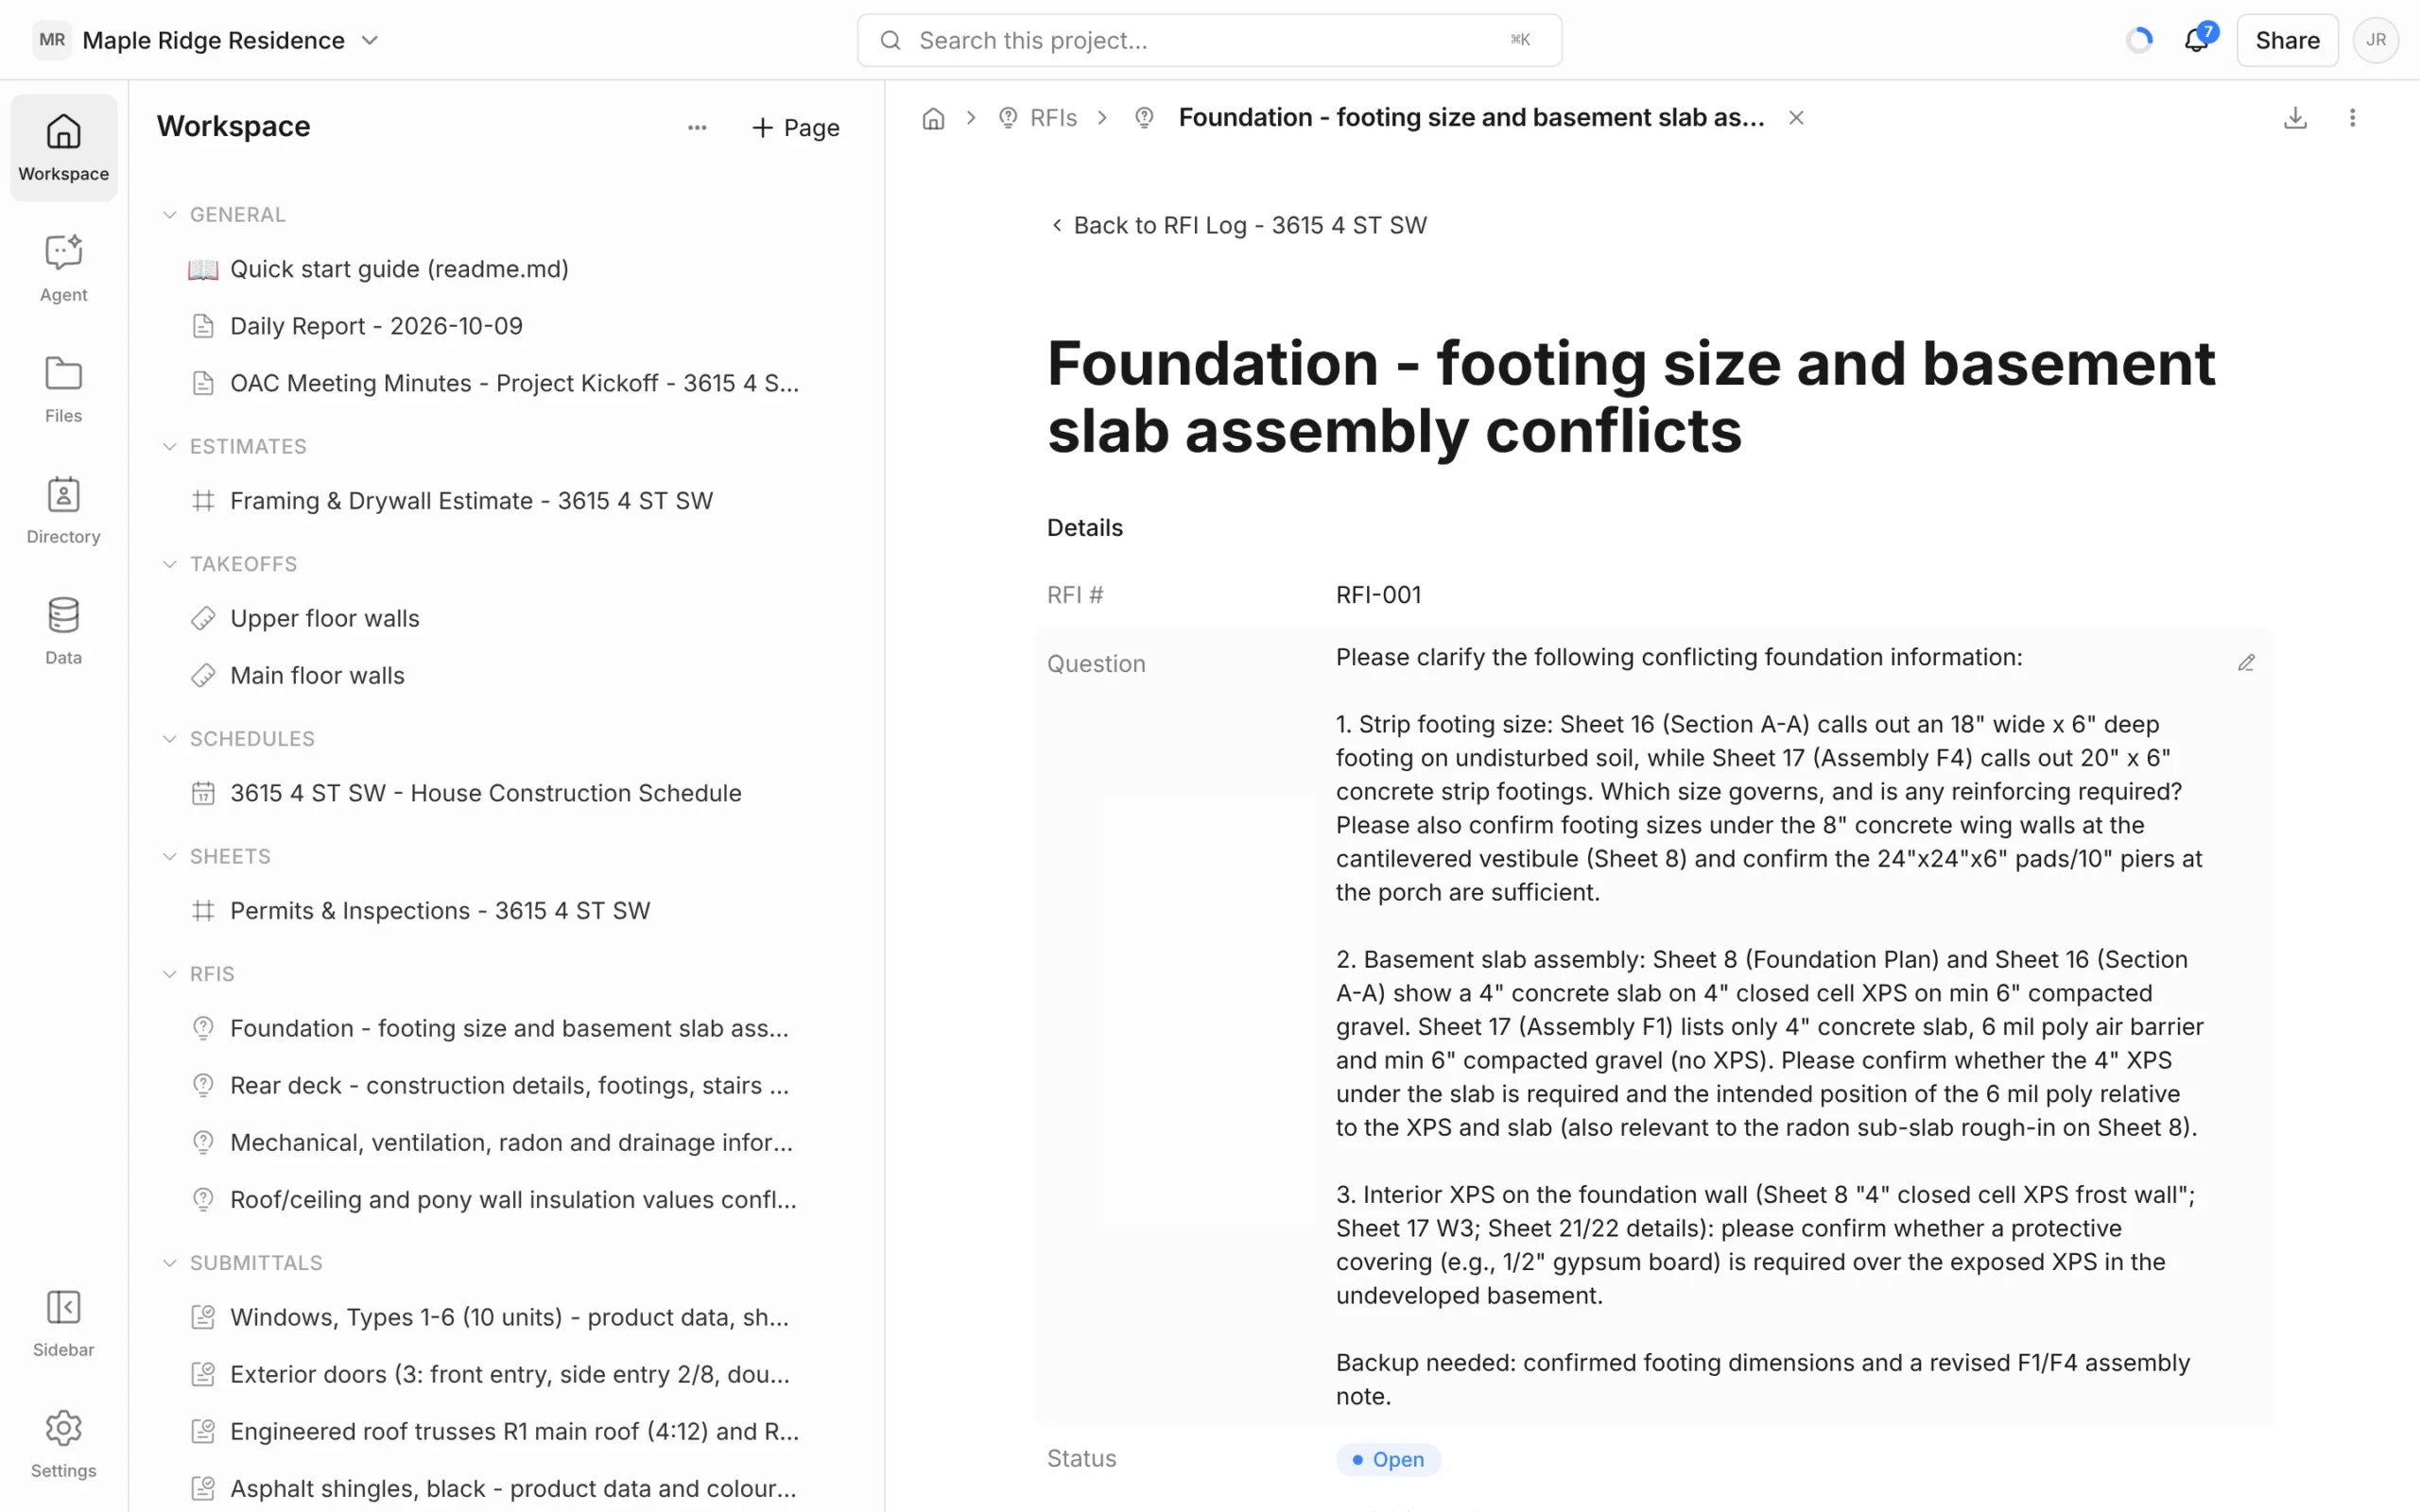Click the Search this project field
The width and height of the screenshot is (2420, 1512).
pos(1208,40)
